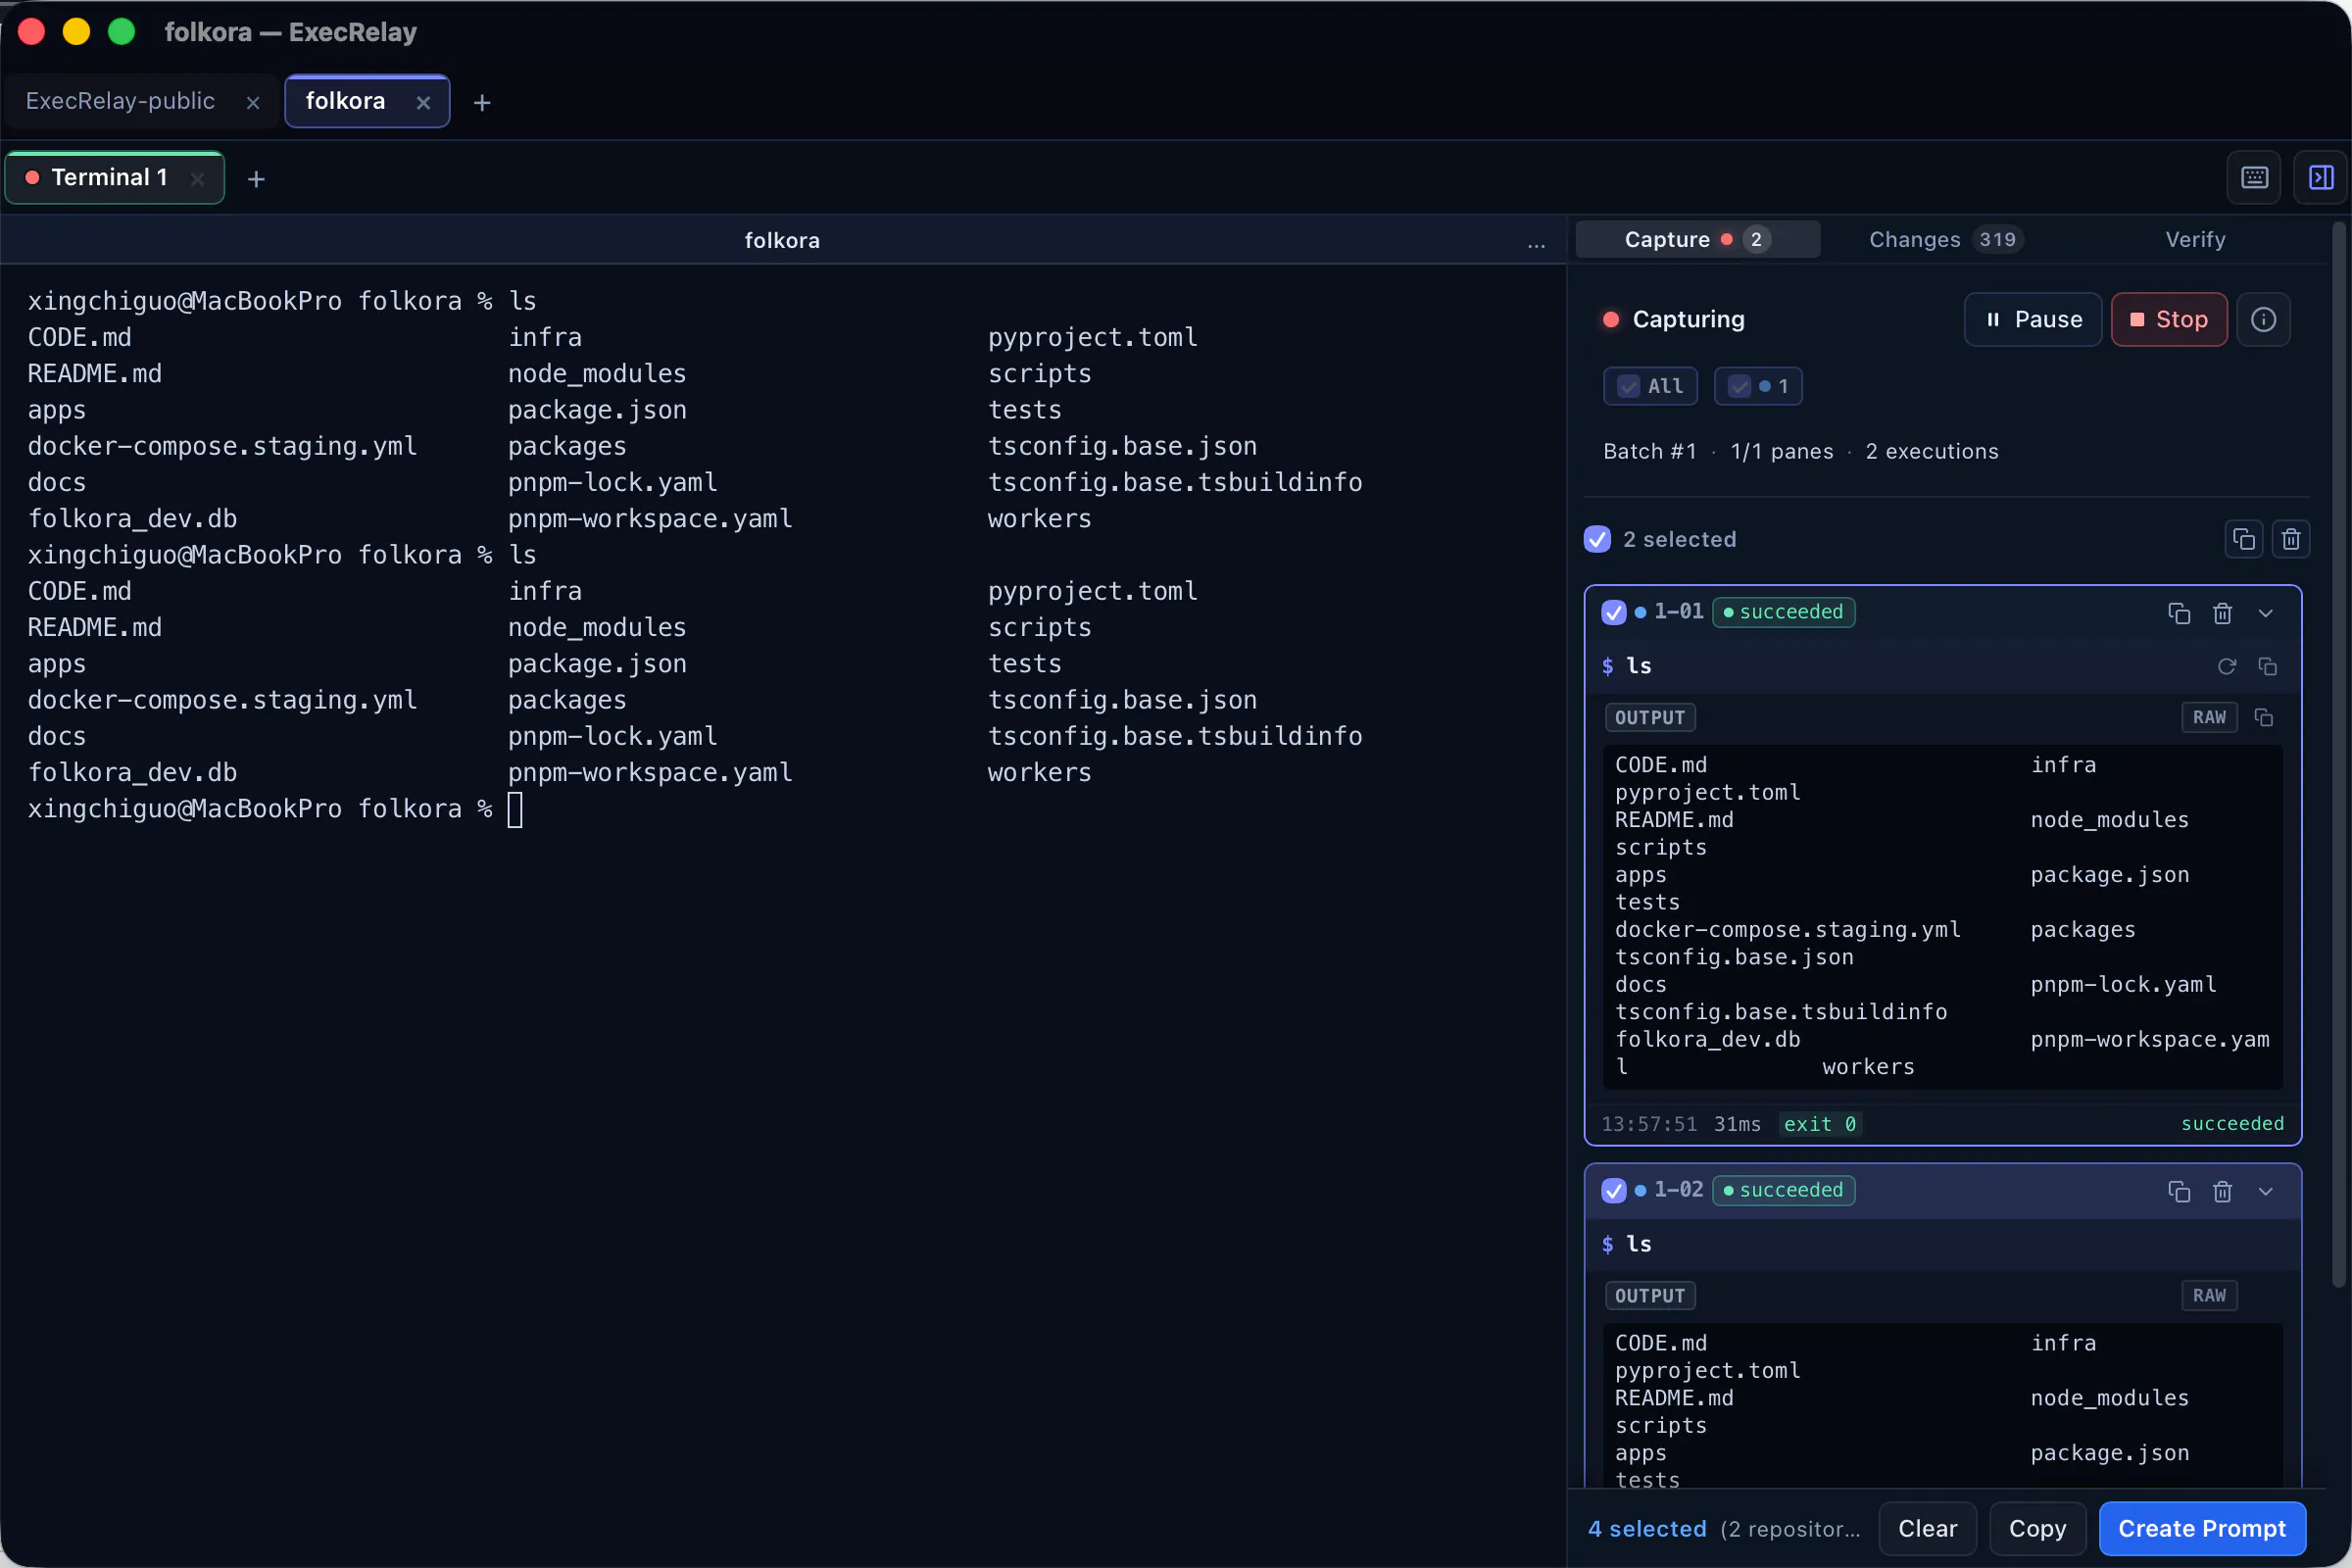Image resolution: width=2352 pixels, height=1568 pixels.
Task: Copy execution 1-02 card
Action: [2178, 1191]
